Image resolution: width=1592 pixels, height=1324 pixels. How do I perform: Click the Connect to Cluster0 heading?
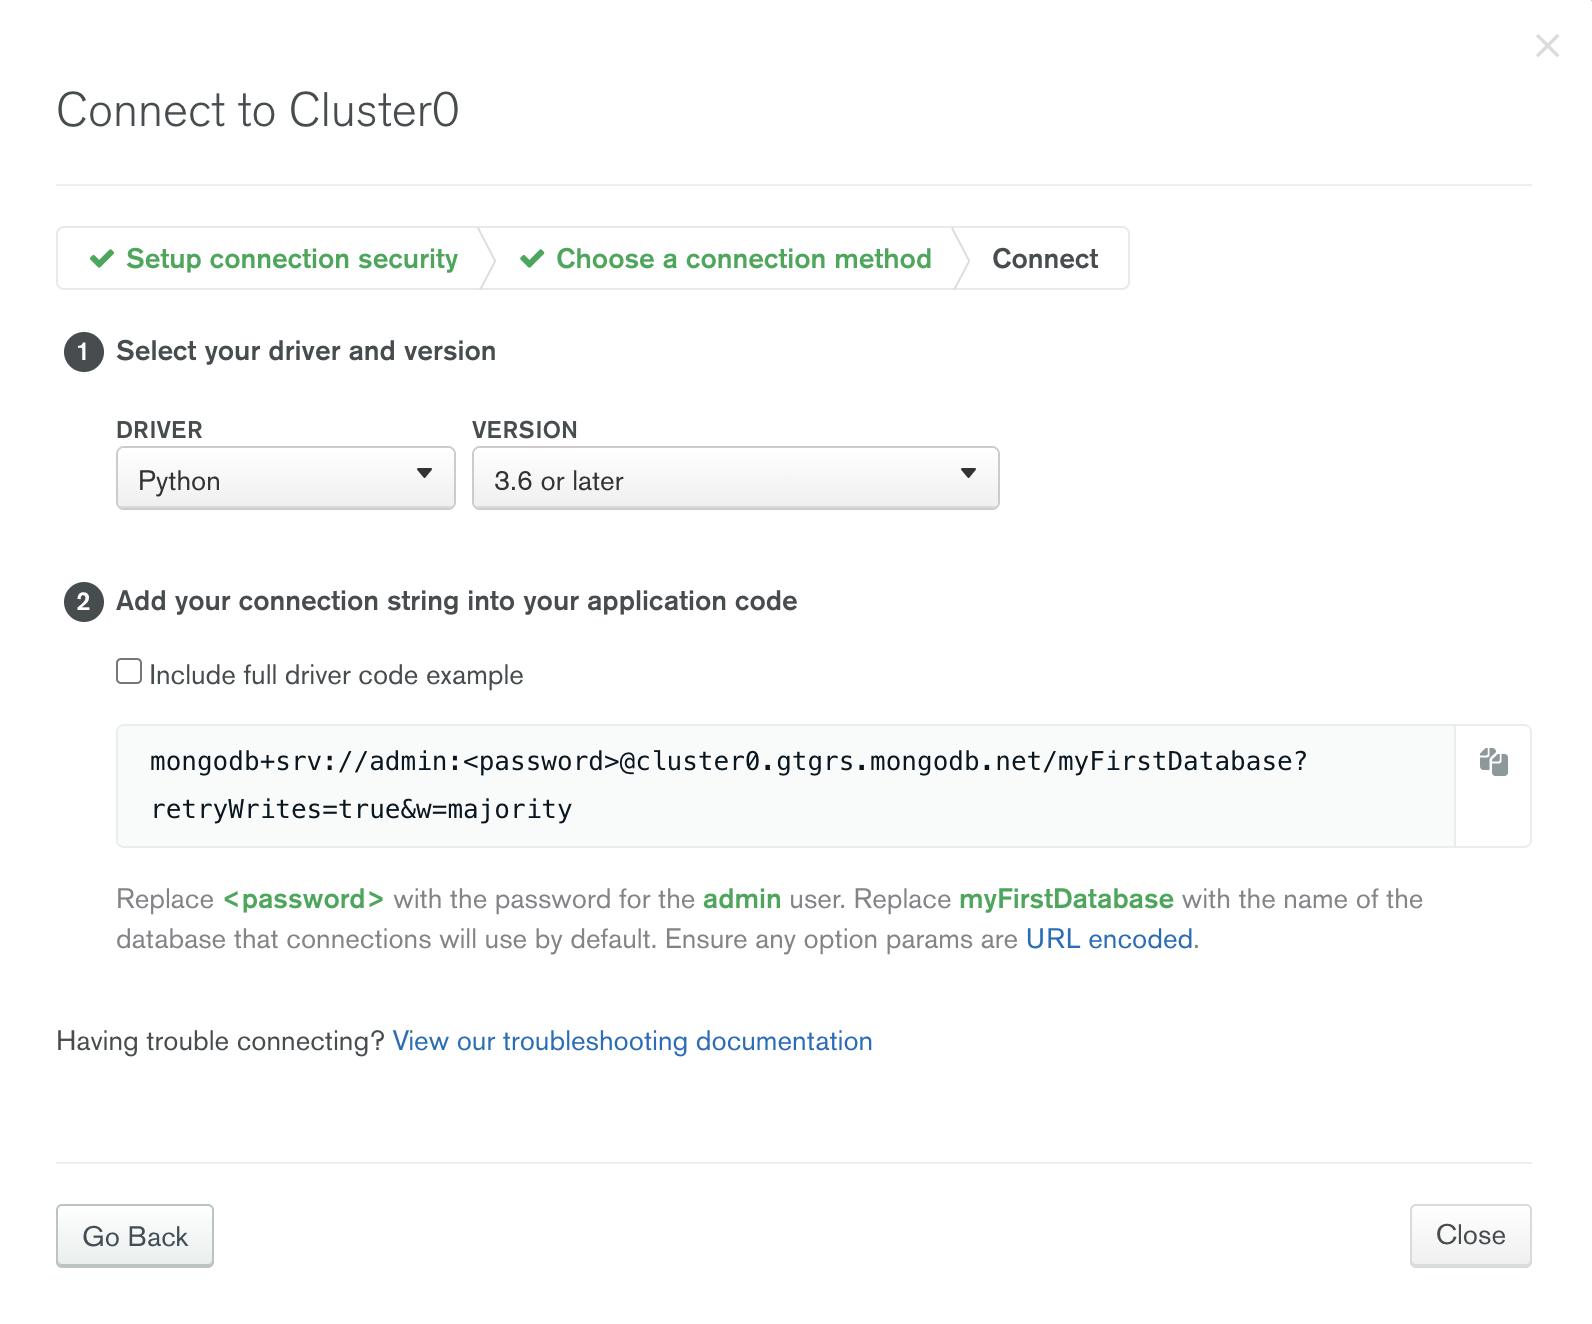(258, 110)
